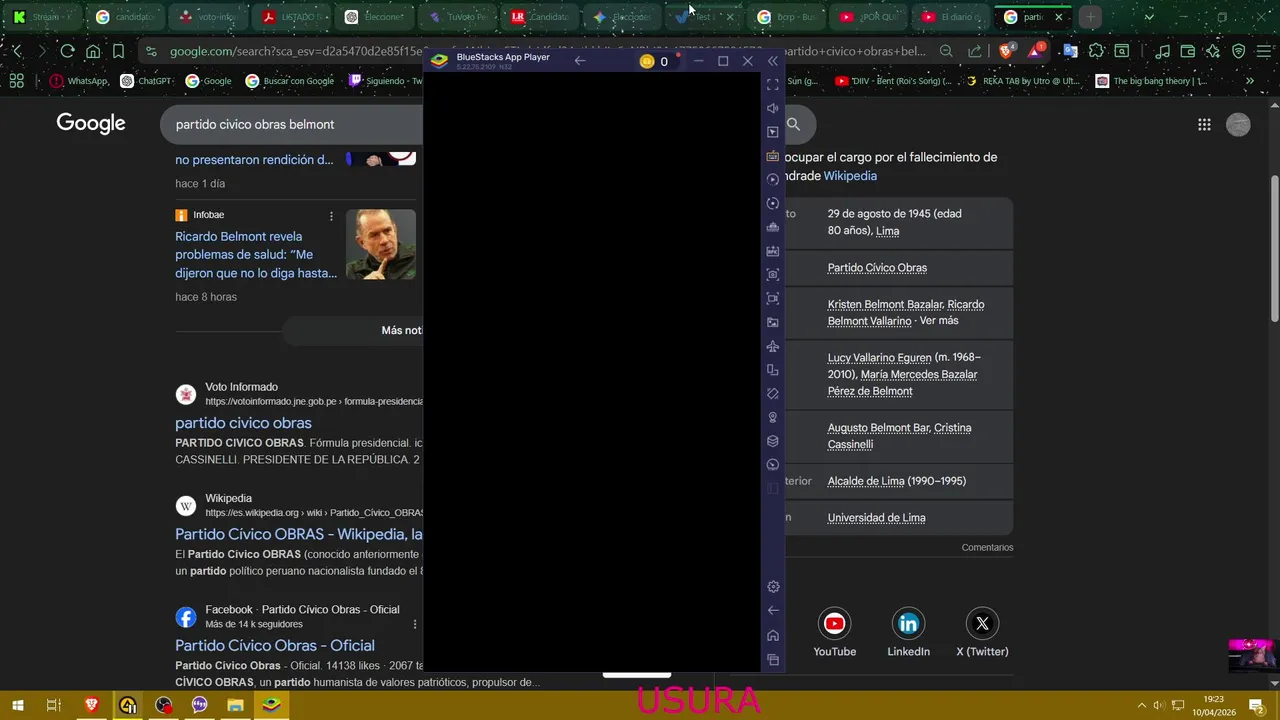Image resolution: width=1280 pixels, height=720 pixels.
Task: Click the BlueStacks volume speaker icon
Action: [x=772, y=108]
